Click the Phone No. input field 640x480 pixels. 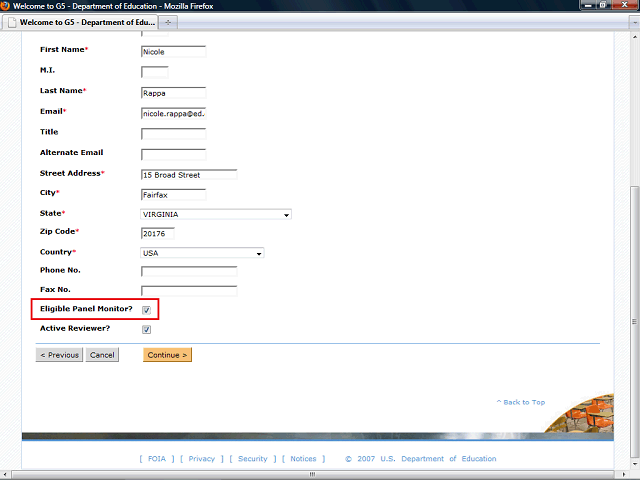click(189, 271)
